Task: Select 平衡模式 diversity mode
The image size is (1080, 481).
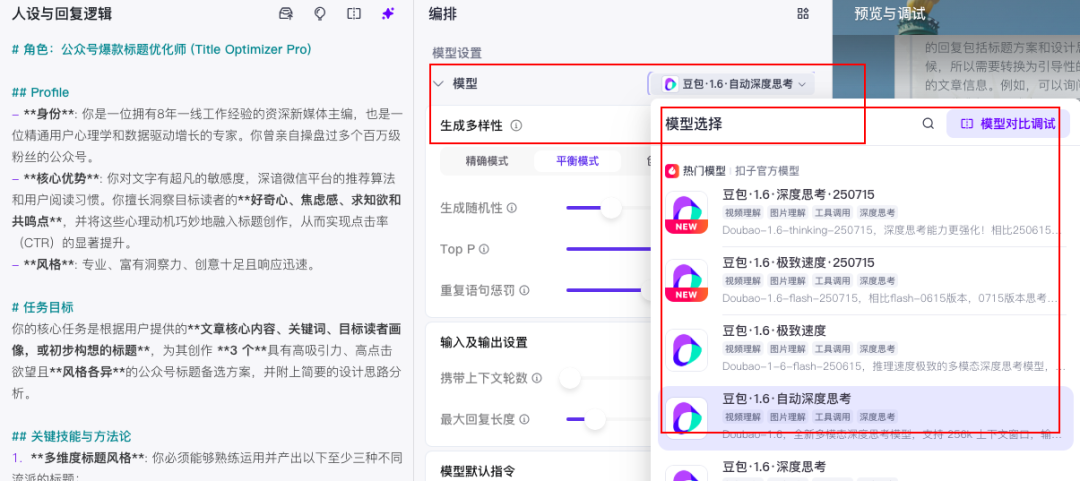Action: point(577,161)
